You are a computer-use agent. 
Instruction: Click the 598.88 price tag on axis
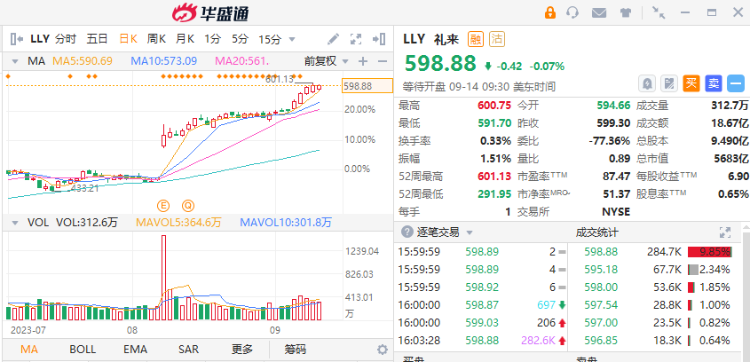(367, 86)
